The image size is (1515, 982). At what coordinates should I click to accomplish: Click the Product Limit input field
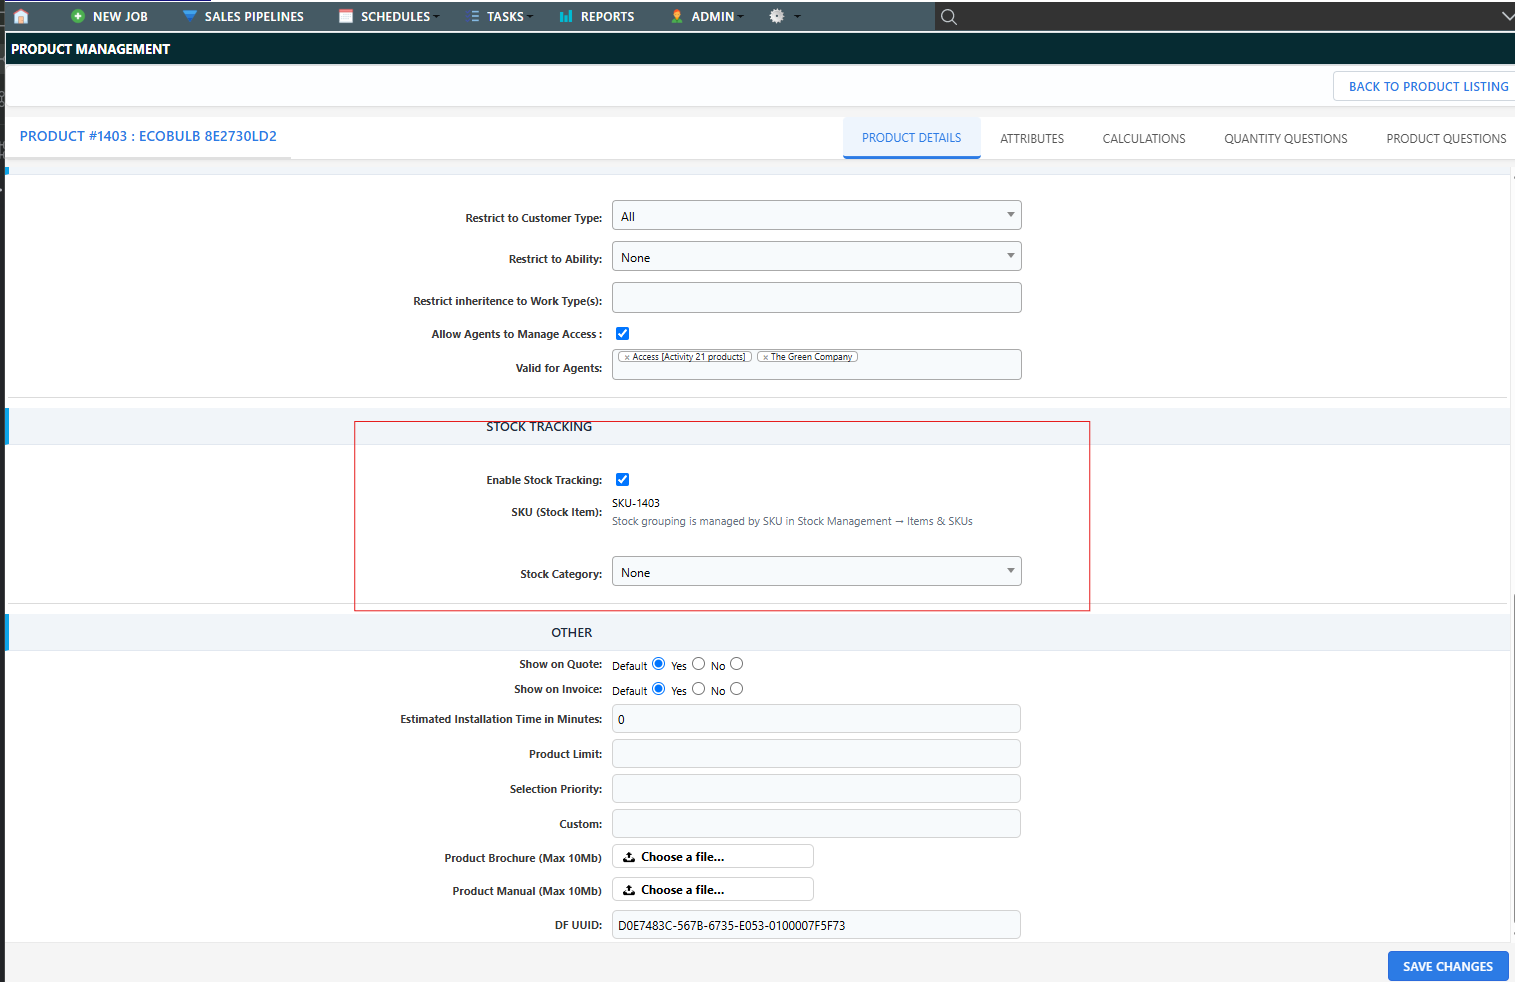(816, 754)
